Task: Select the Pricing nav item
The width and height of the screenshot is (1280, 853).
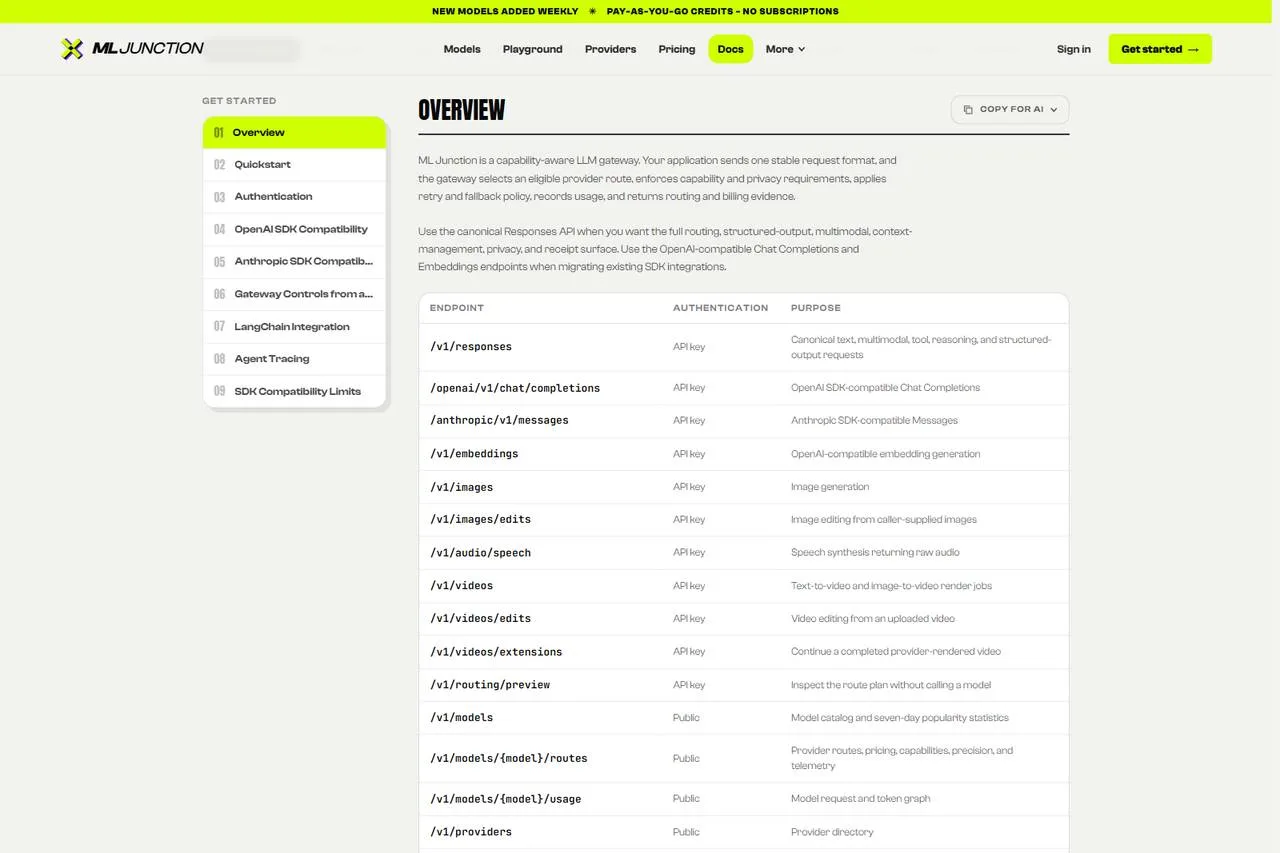Action: (x=677, y=49)
